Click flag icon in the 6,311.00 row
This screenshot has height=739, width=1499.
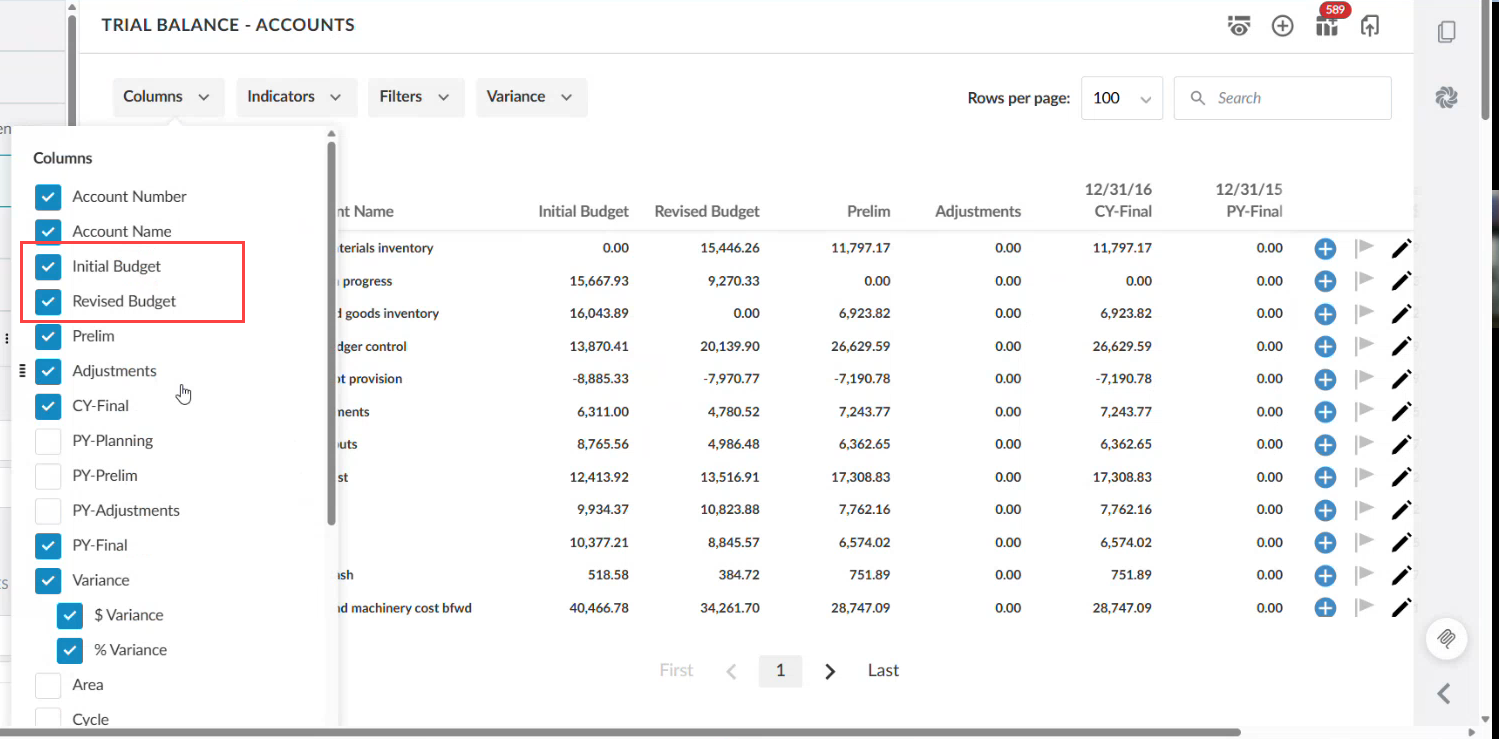click(1363, 411)
